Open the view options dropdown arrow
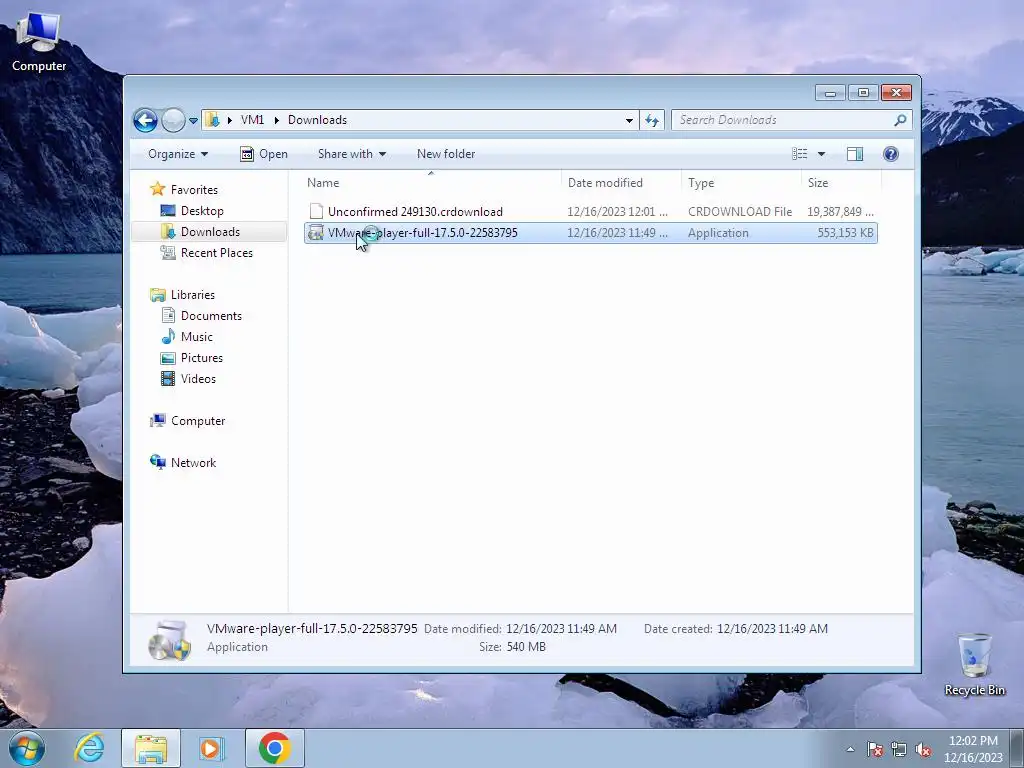 822,154
